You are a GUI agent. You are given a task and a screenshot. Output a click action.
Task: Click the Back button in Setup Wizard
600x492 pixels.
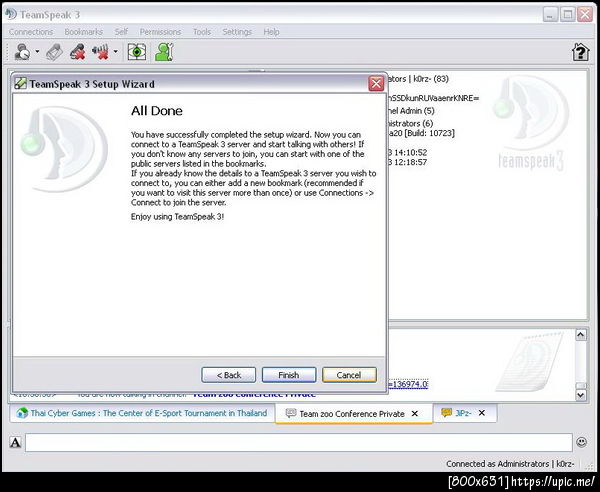(x=228, y=375)
